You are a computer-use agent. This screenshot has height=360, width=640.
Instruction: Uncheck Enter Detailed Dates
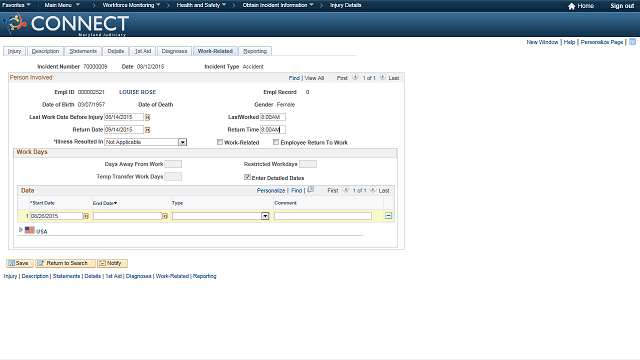247,177
